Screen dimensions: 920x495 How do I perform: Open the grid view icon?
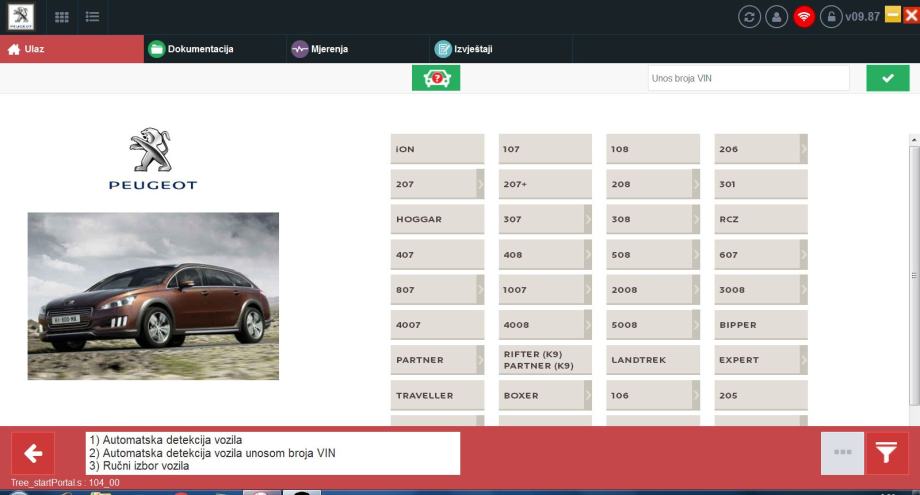tap(62, 17)
